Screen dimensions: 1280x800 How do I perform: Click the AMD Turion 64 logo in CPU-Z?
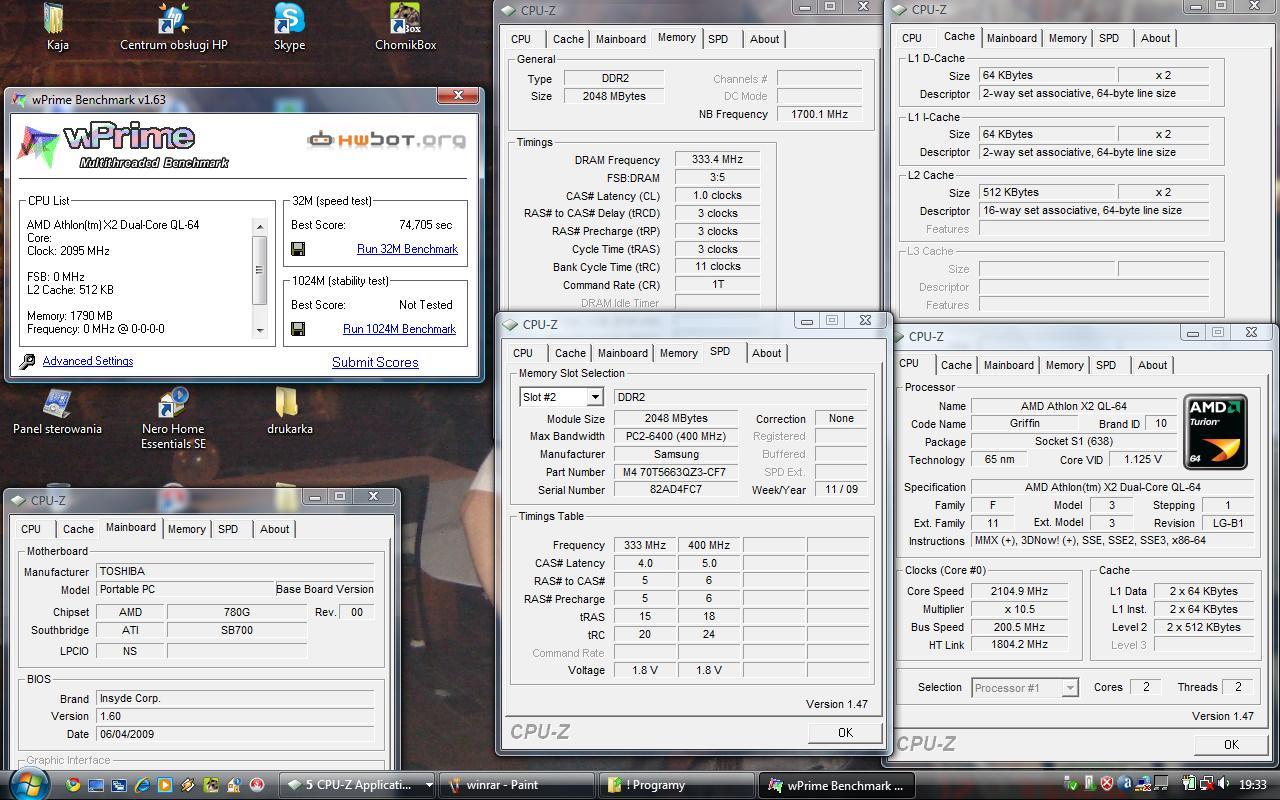(1215, 431)
